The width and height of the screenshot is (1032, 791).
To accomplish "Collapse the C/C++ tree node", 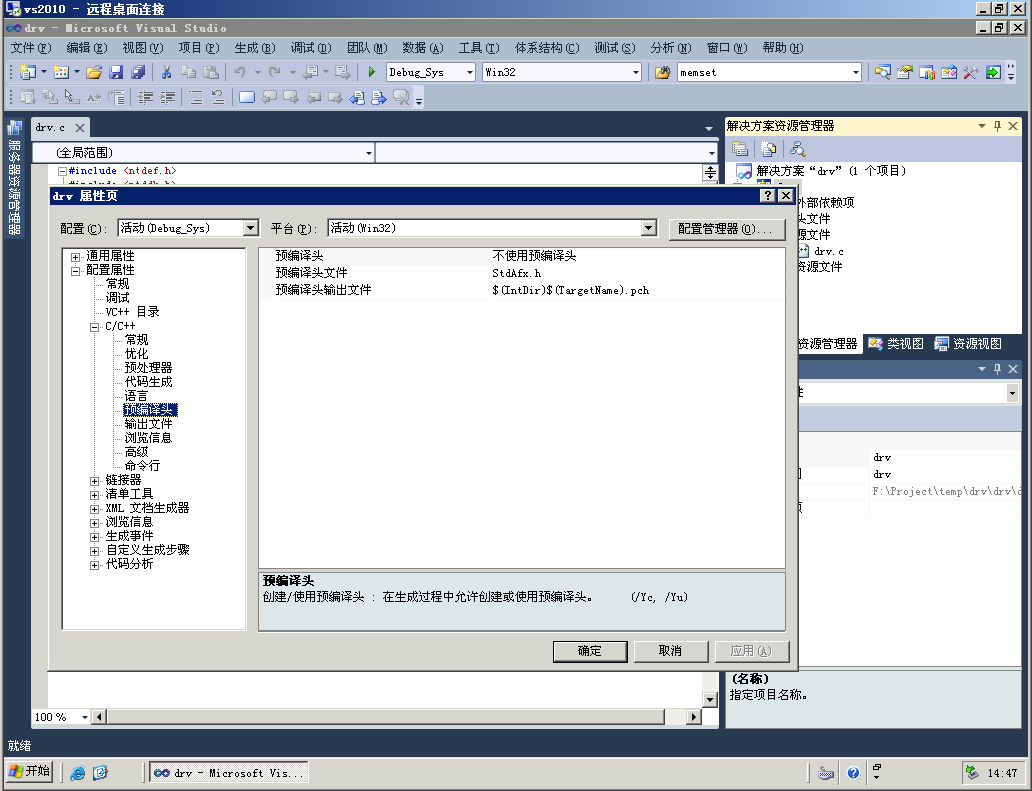I will (95, 326).
